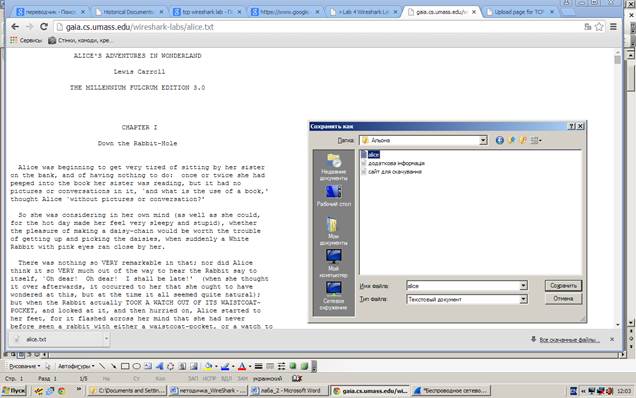Screen dimensions: 636x398
Task: Switch to the переводчик browser tab
Action: 50,12
